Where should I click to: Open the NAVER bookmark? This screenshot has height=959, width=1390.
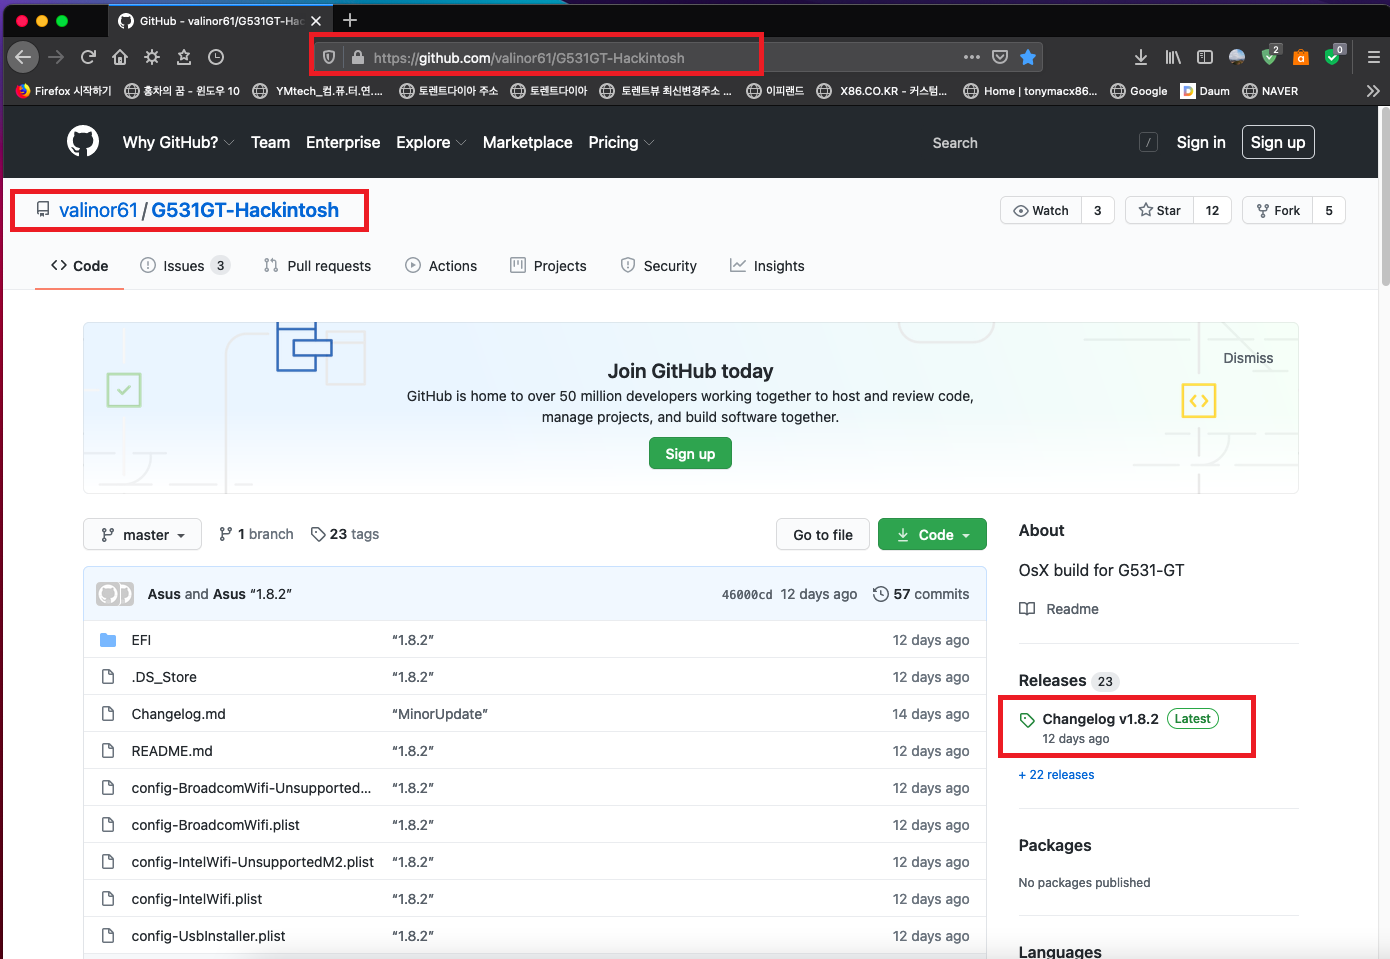(x=1270, y=91)
